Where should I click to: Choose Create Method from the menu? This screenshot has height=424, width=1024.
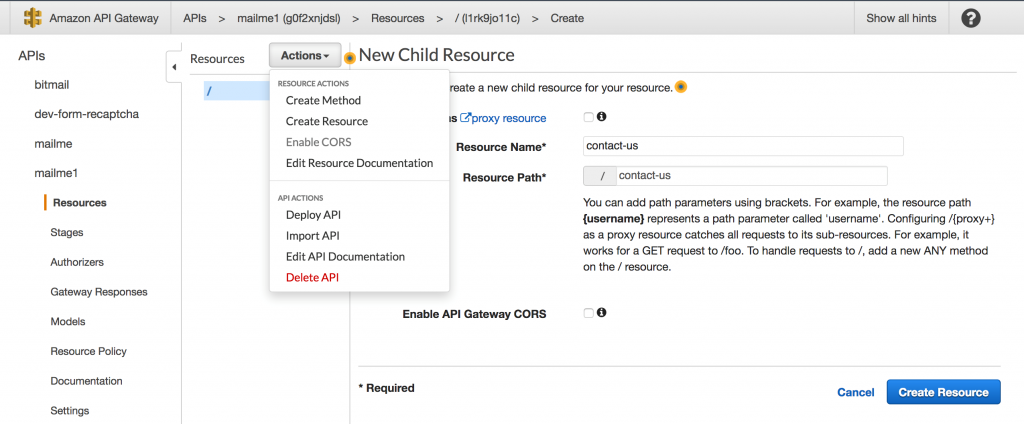(323, 101)
